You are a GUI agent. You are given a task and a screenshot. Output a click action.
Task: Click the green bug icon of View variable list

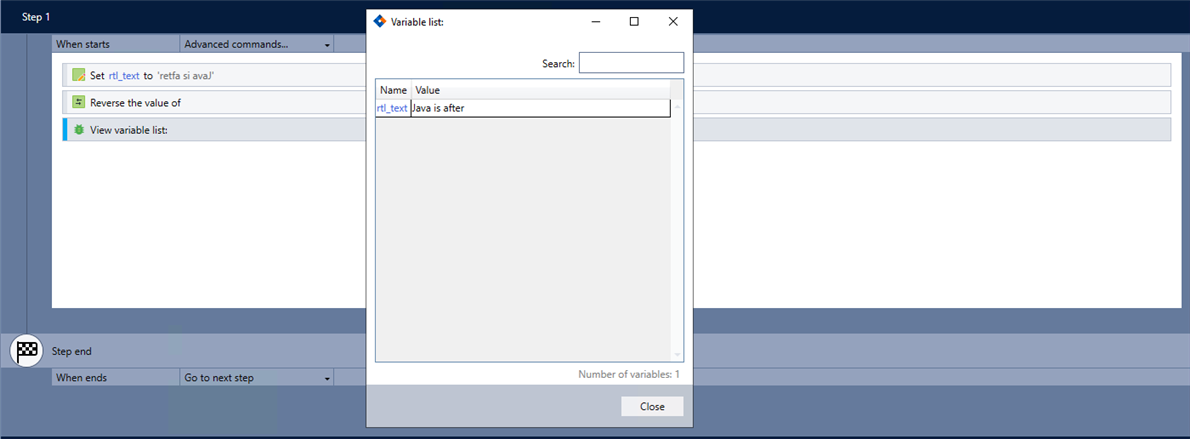(78, 130)
